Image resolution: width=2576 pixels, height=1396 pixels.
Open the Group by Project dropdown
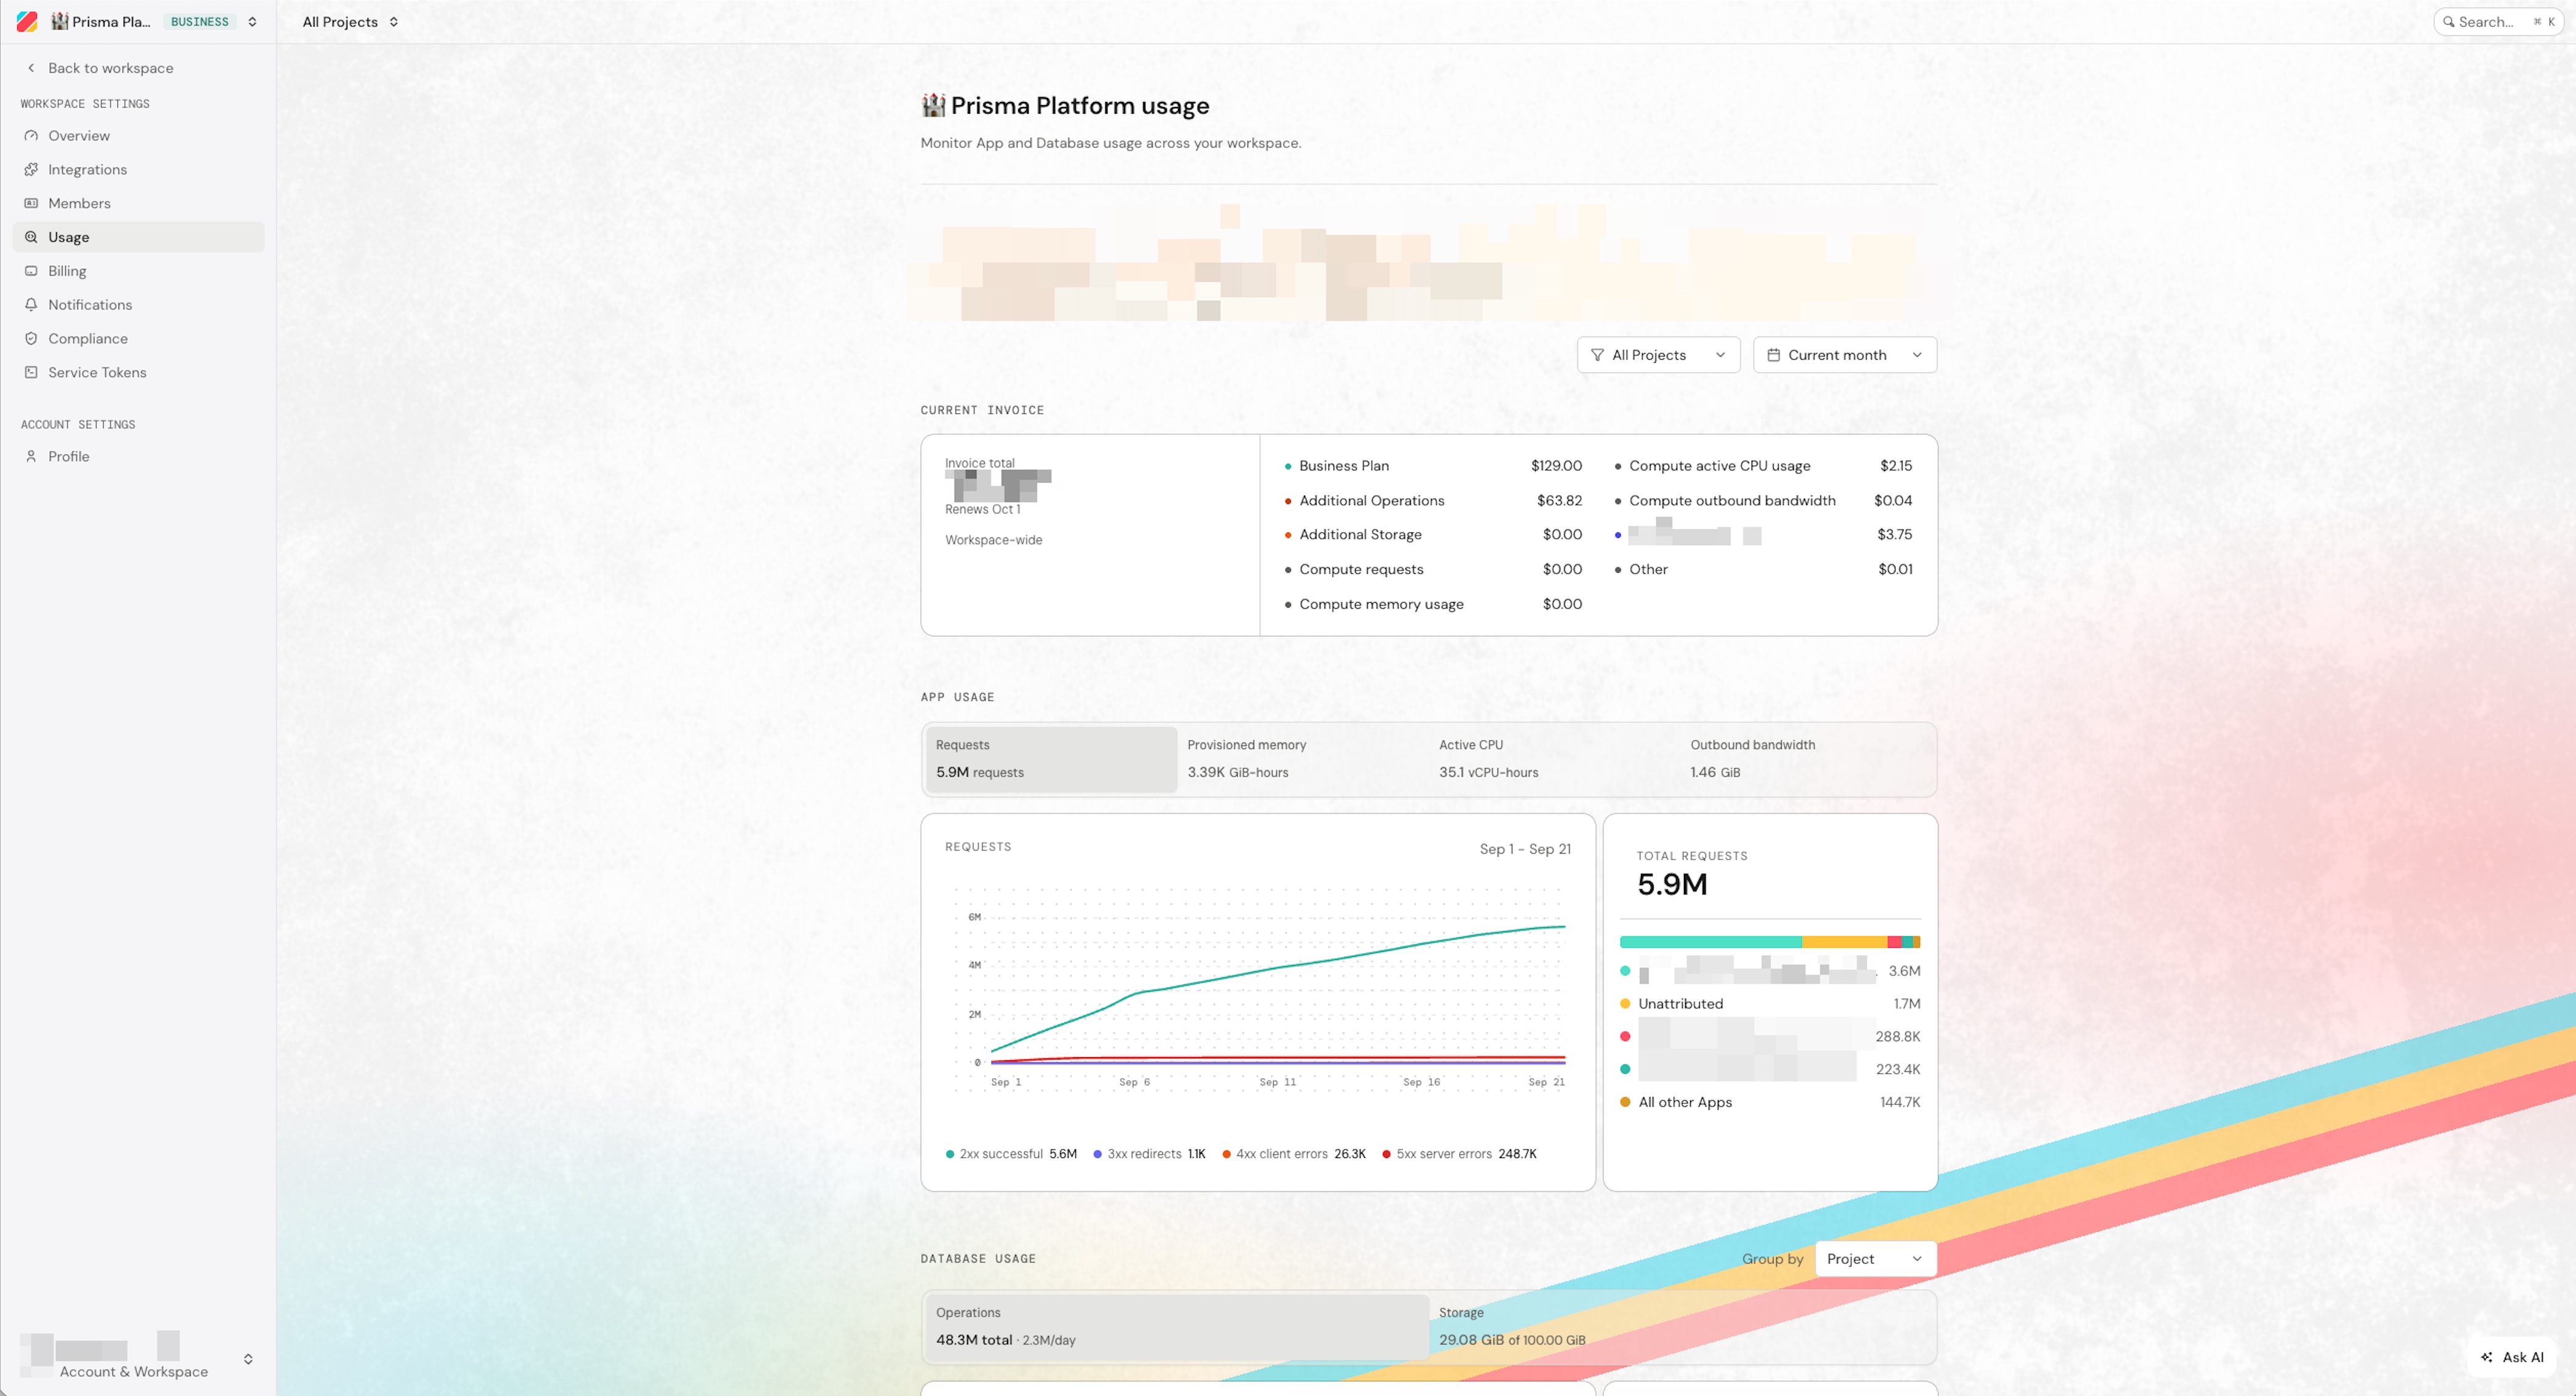tap(1875, 1259)
